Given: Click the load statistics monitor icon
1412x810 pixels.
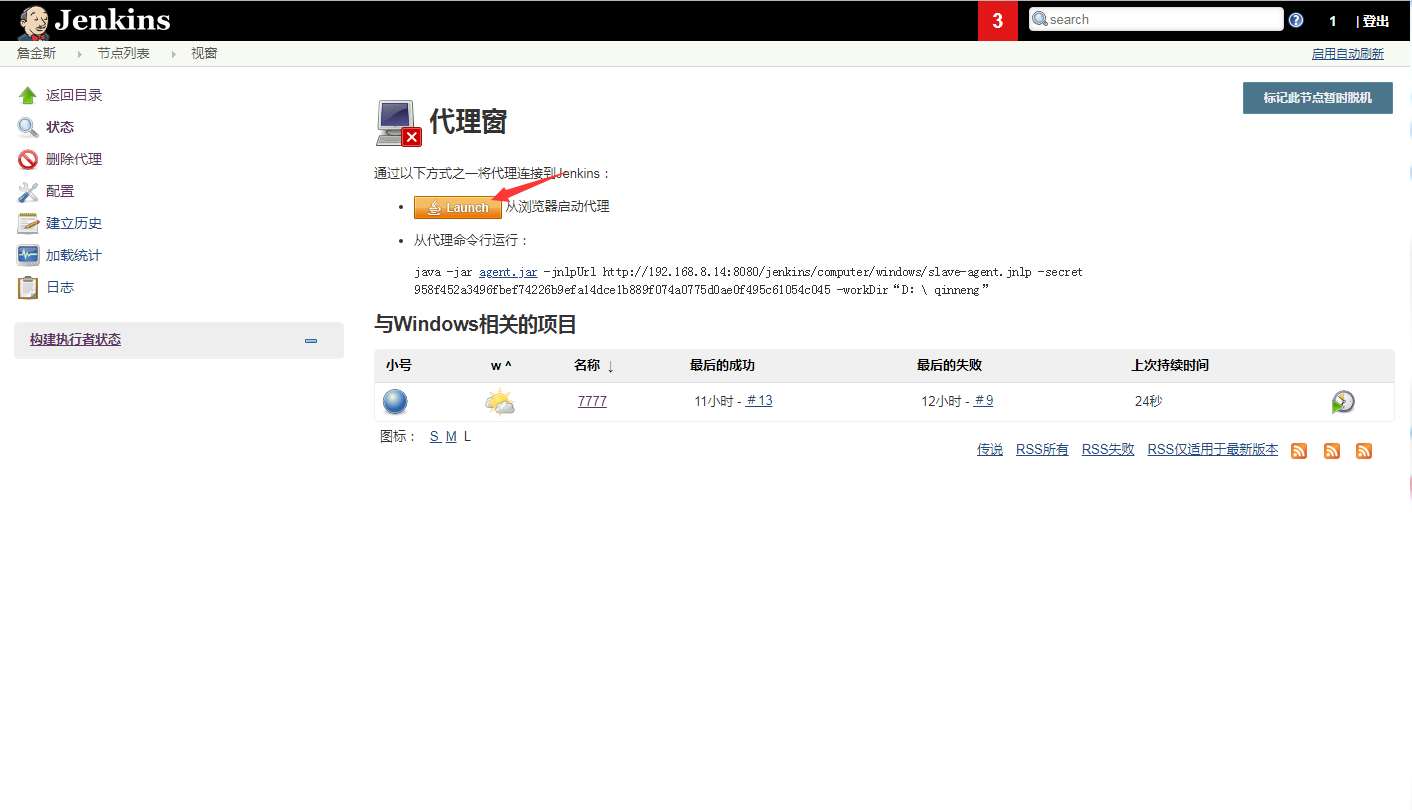Looking at the screenshot, I should pos(28,256).
